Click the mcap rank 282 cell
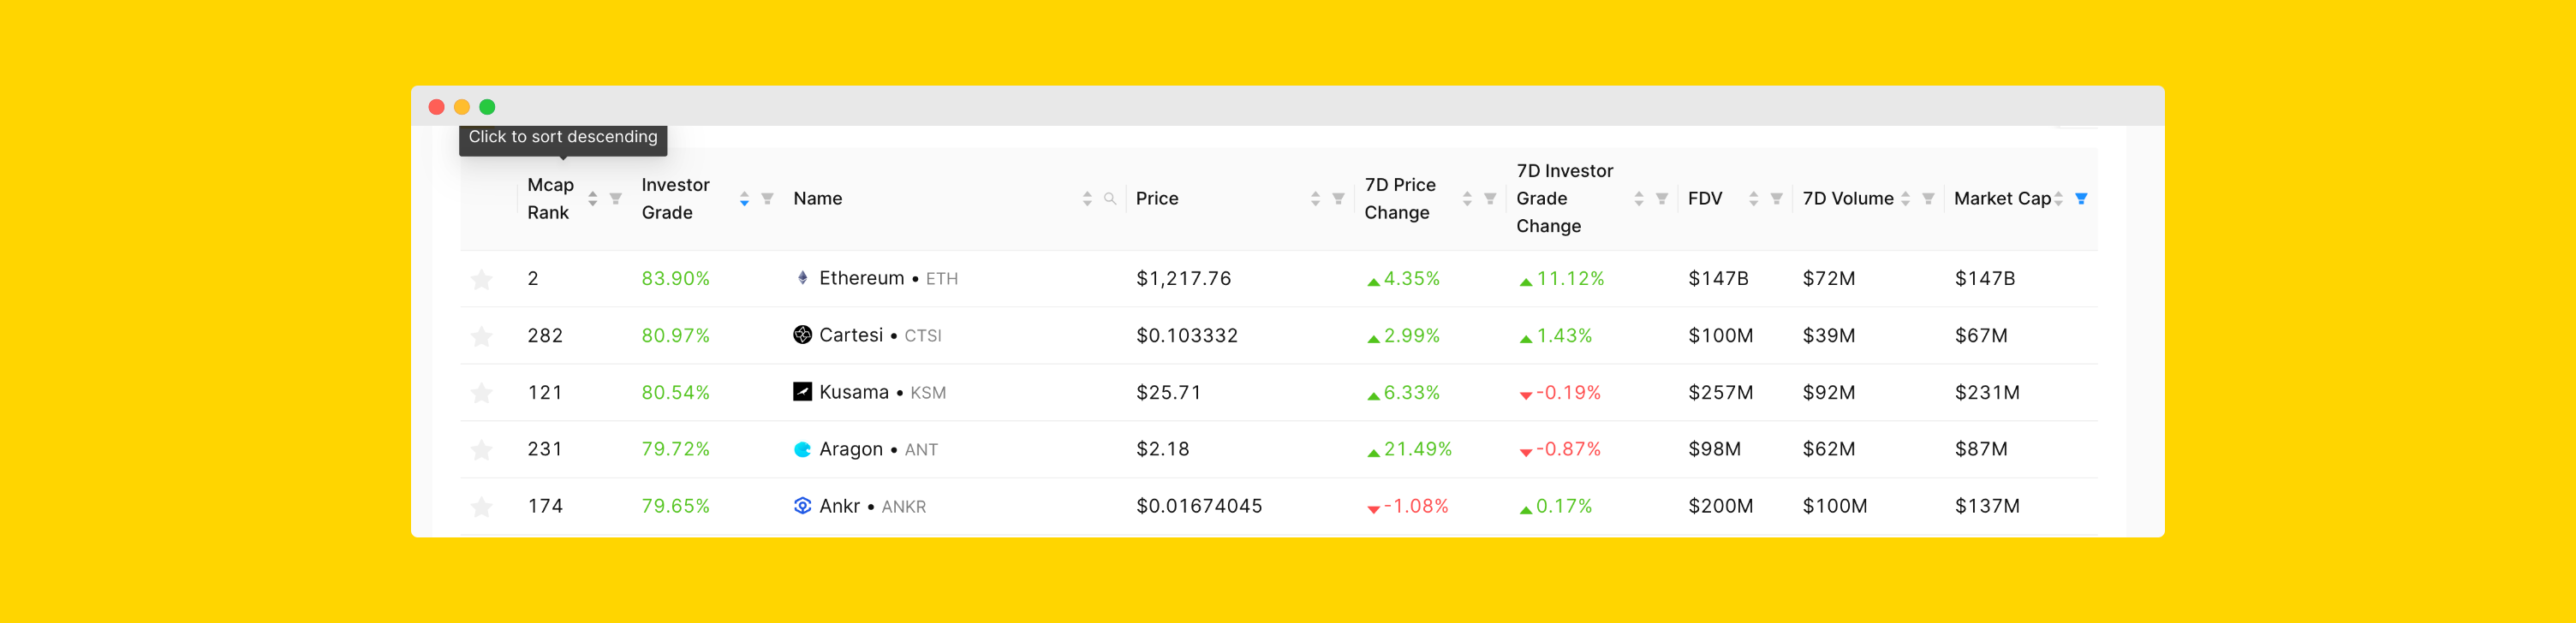Image resolution: width=2576 pixels, height=623 pixels. pyautogui.click(x=545, y=336)
